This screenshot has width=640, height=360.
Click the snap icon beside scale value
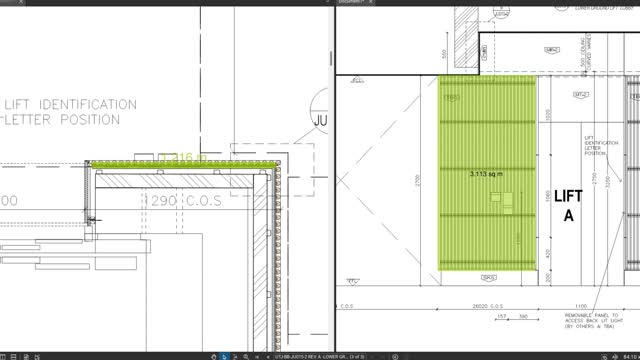tap(616, 357)
